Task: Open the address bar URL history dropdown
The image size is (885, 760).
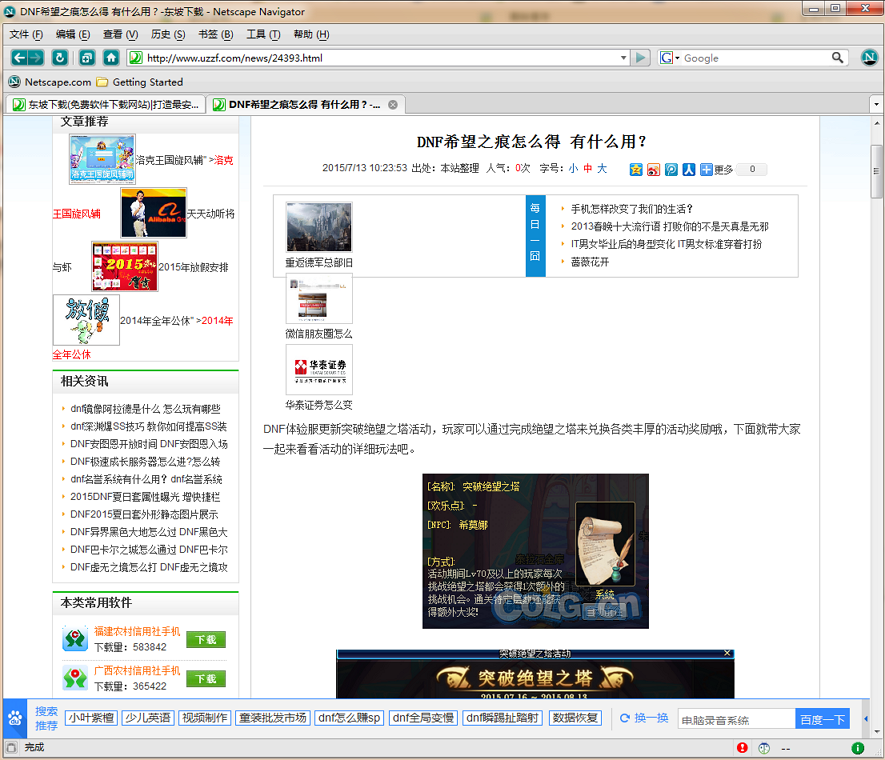Action: pyautogui.click(x=623, y=58)
